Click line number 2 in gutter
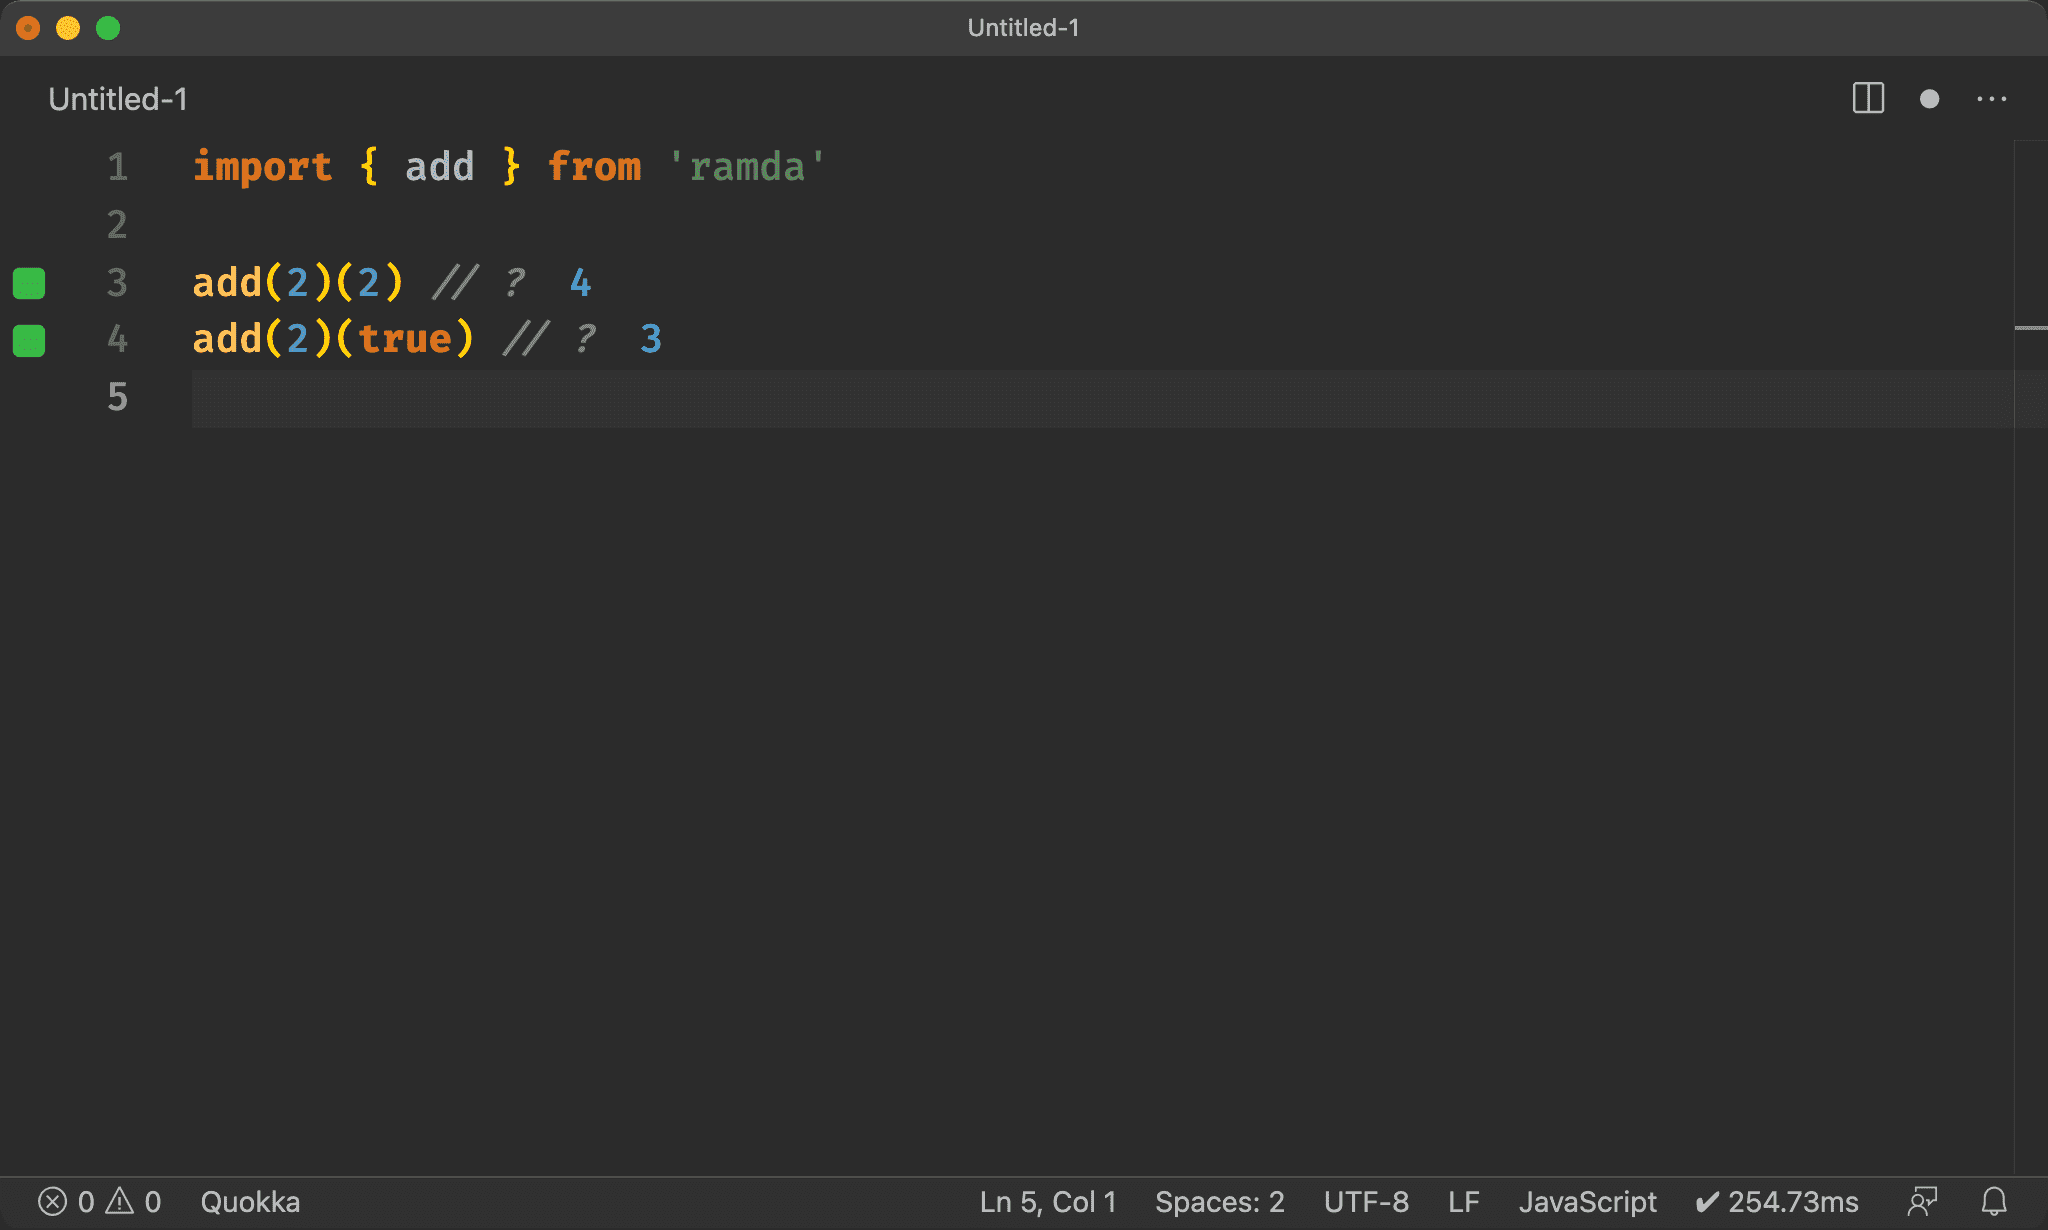Screen dimensions: 2048x1230 coord(118,224)
